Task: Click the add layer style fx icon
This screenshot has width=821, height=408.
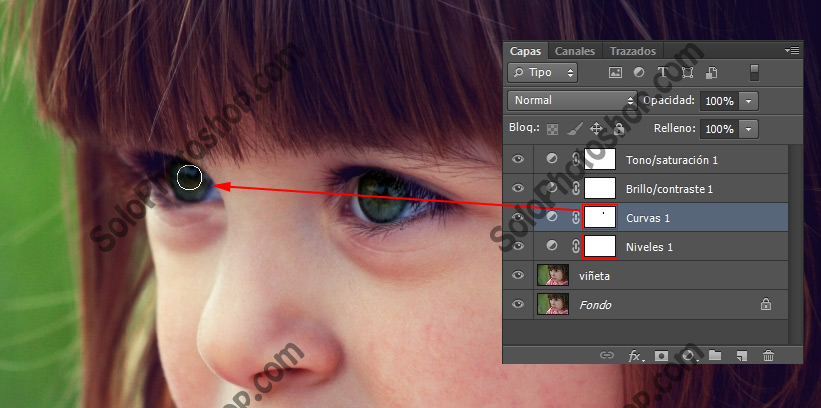Action: [634, 355]
